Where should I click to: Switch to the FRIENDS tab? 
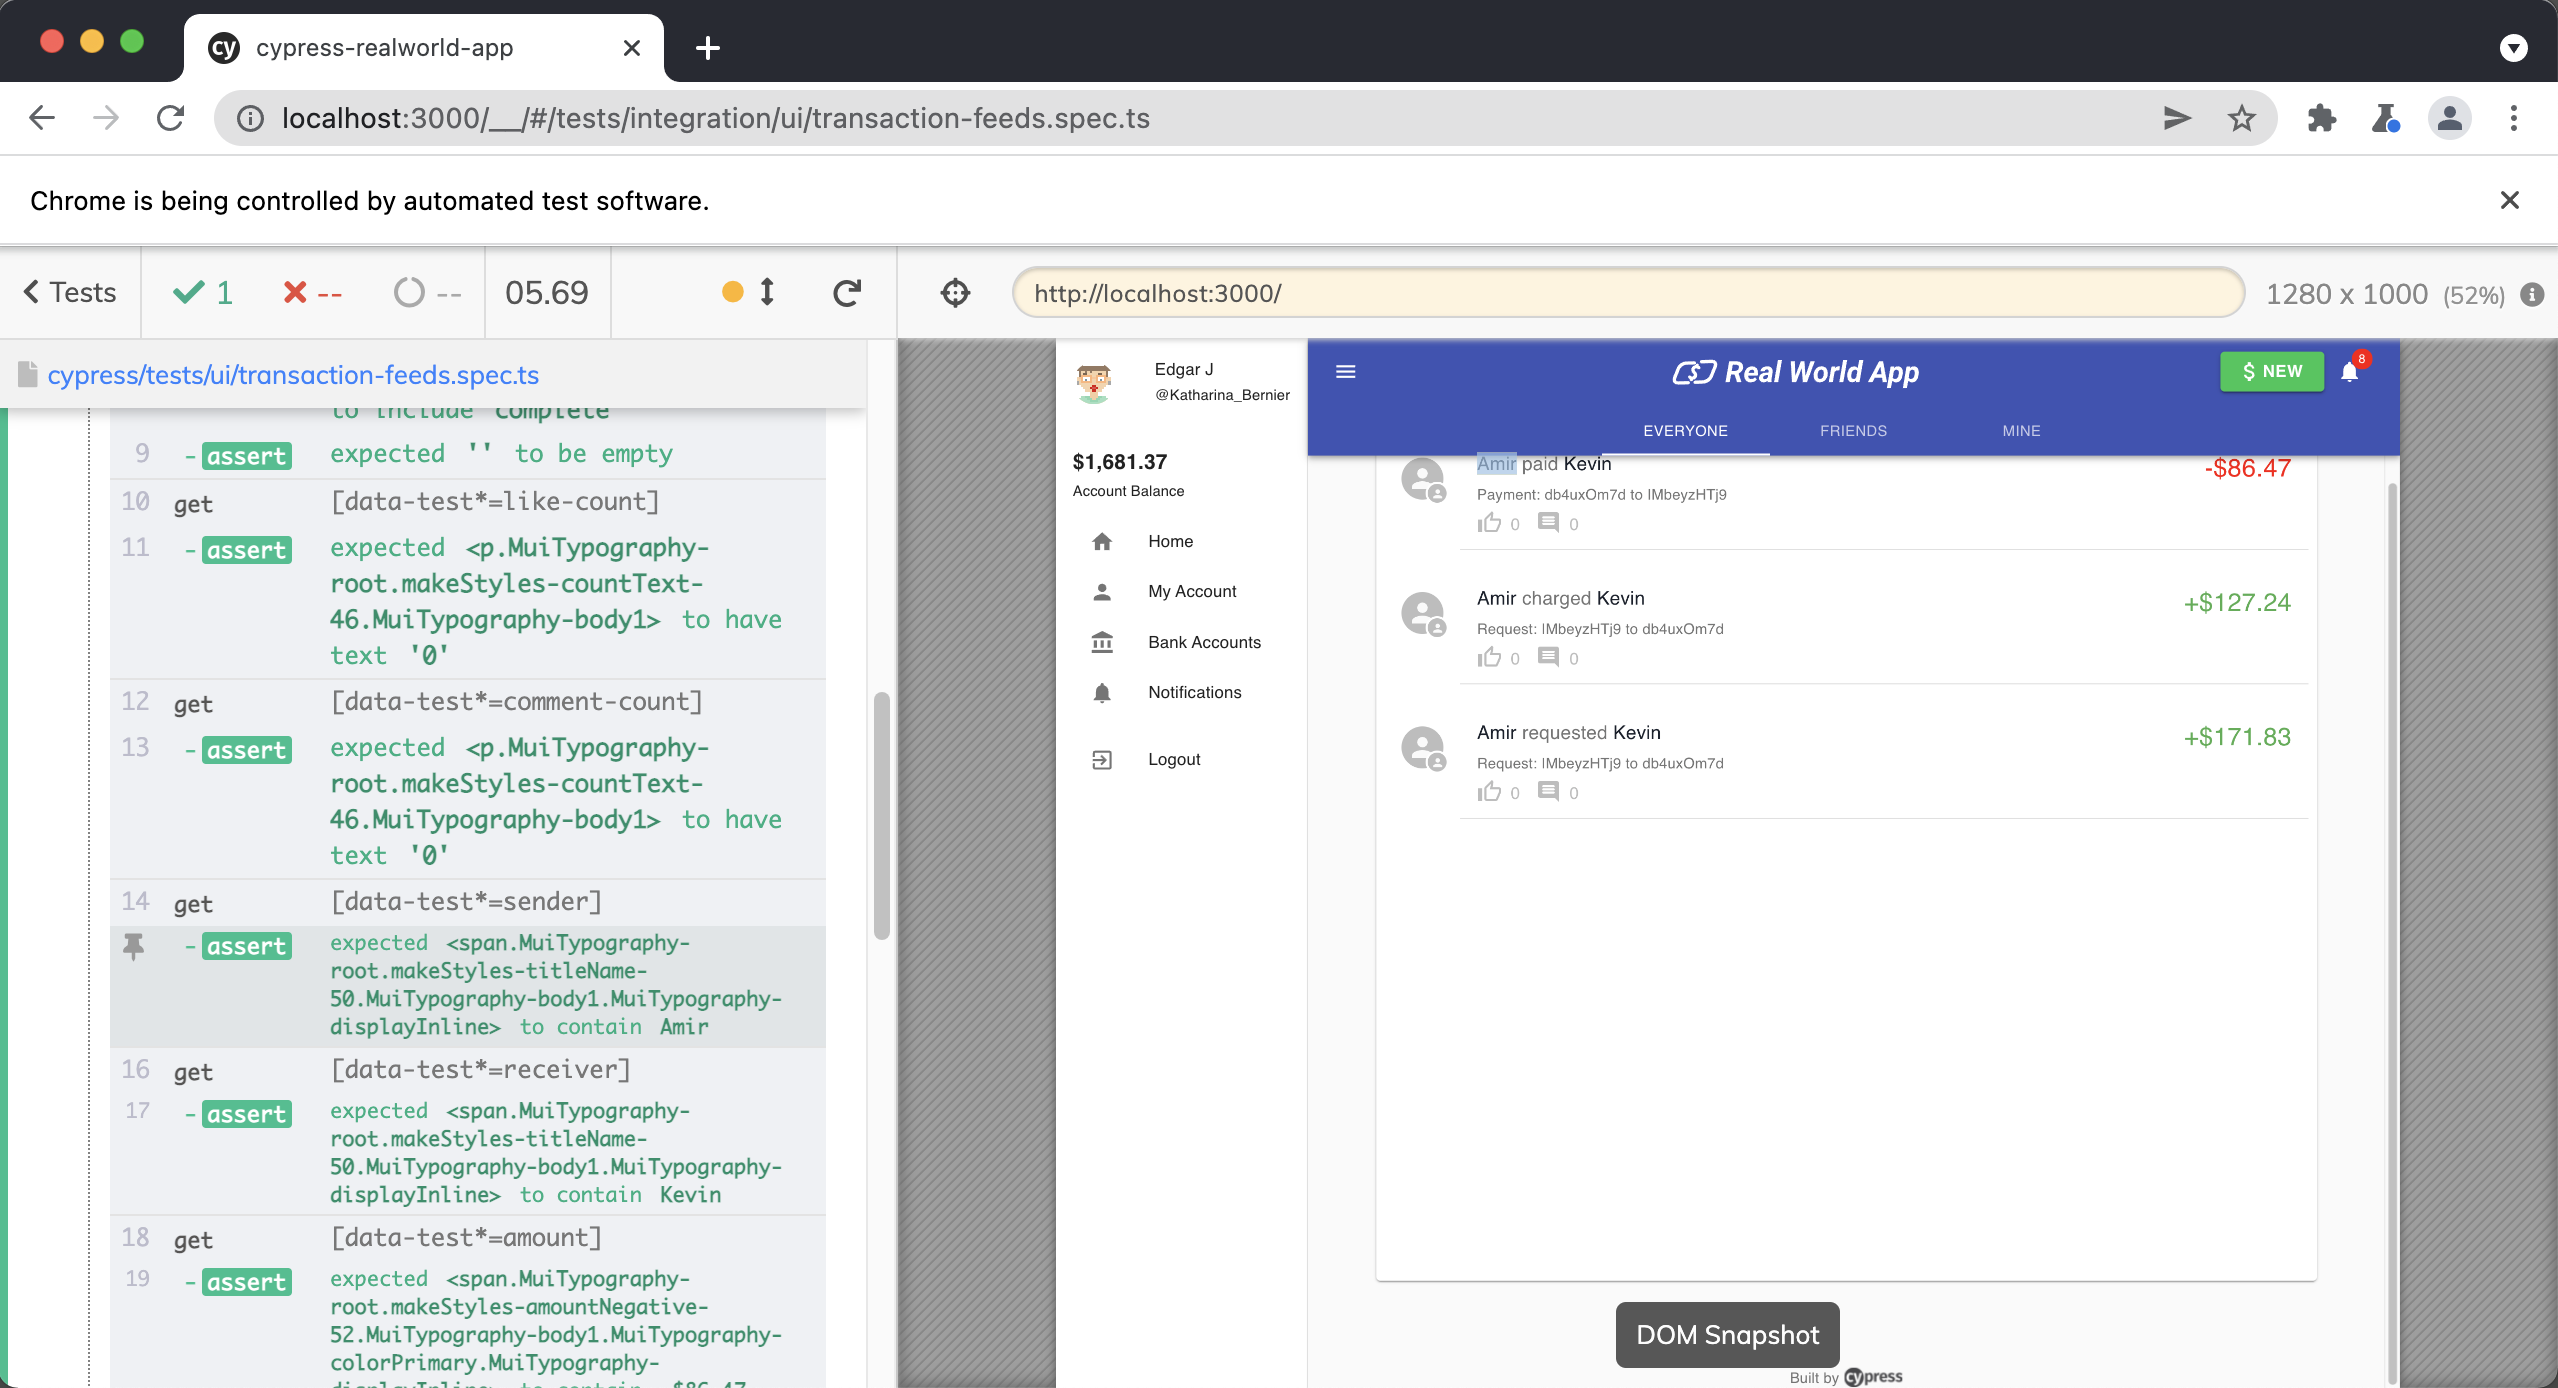click(x=1852, y=431)
